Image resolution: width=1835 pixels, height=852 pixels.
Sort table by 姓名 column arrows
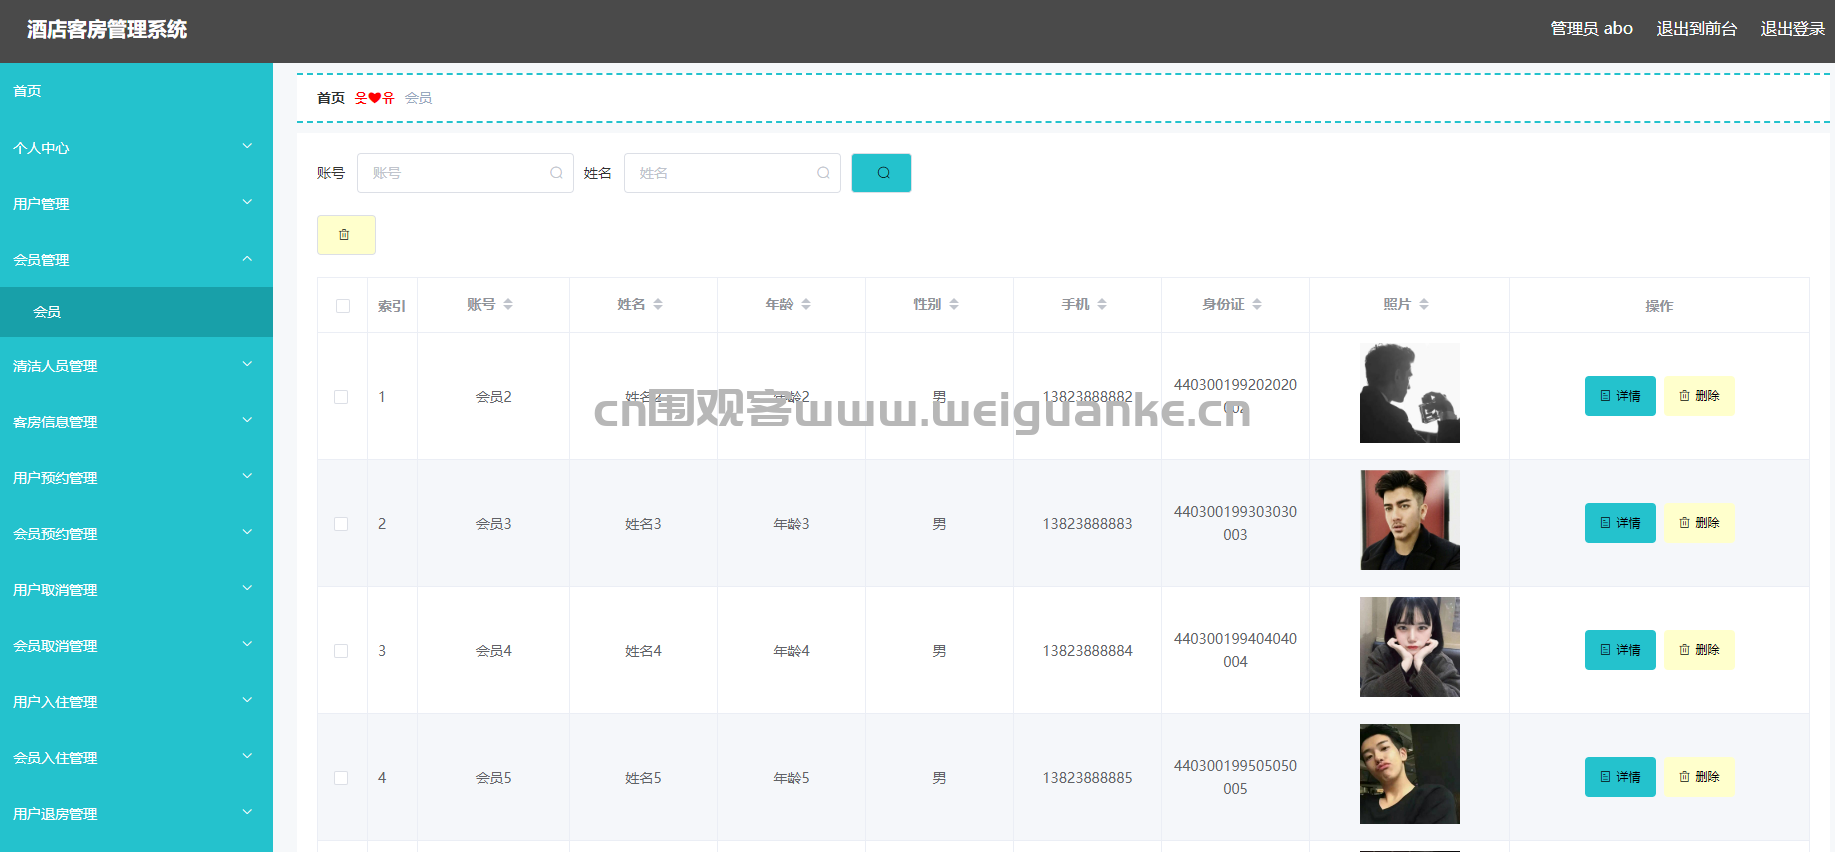point(658,304)
